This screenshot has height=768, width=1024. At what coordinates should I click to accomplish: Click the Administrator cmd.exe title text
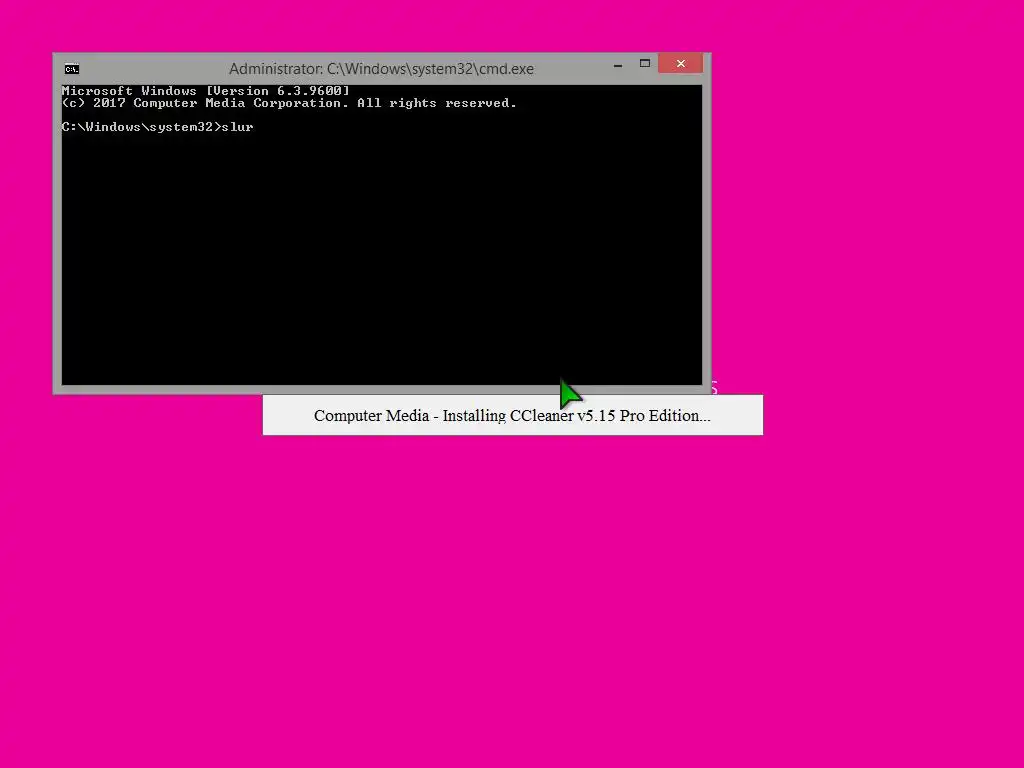pos(381,69)
